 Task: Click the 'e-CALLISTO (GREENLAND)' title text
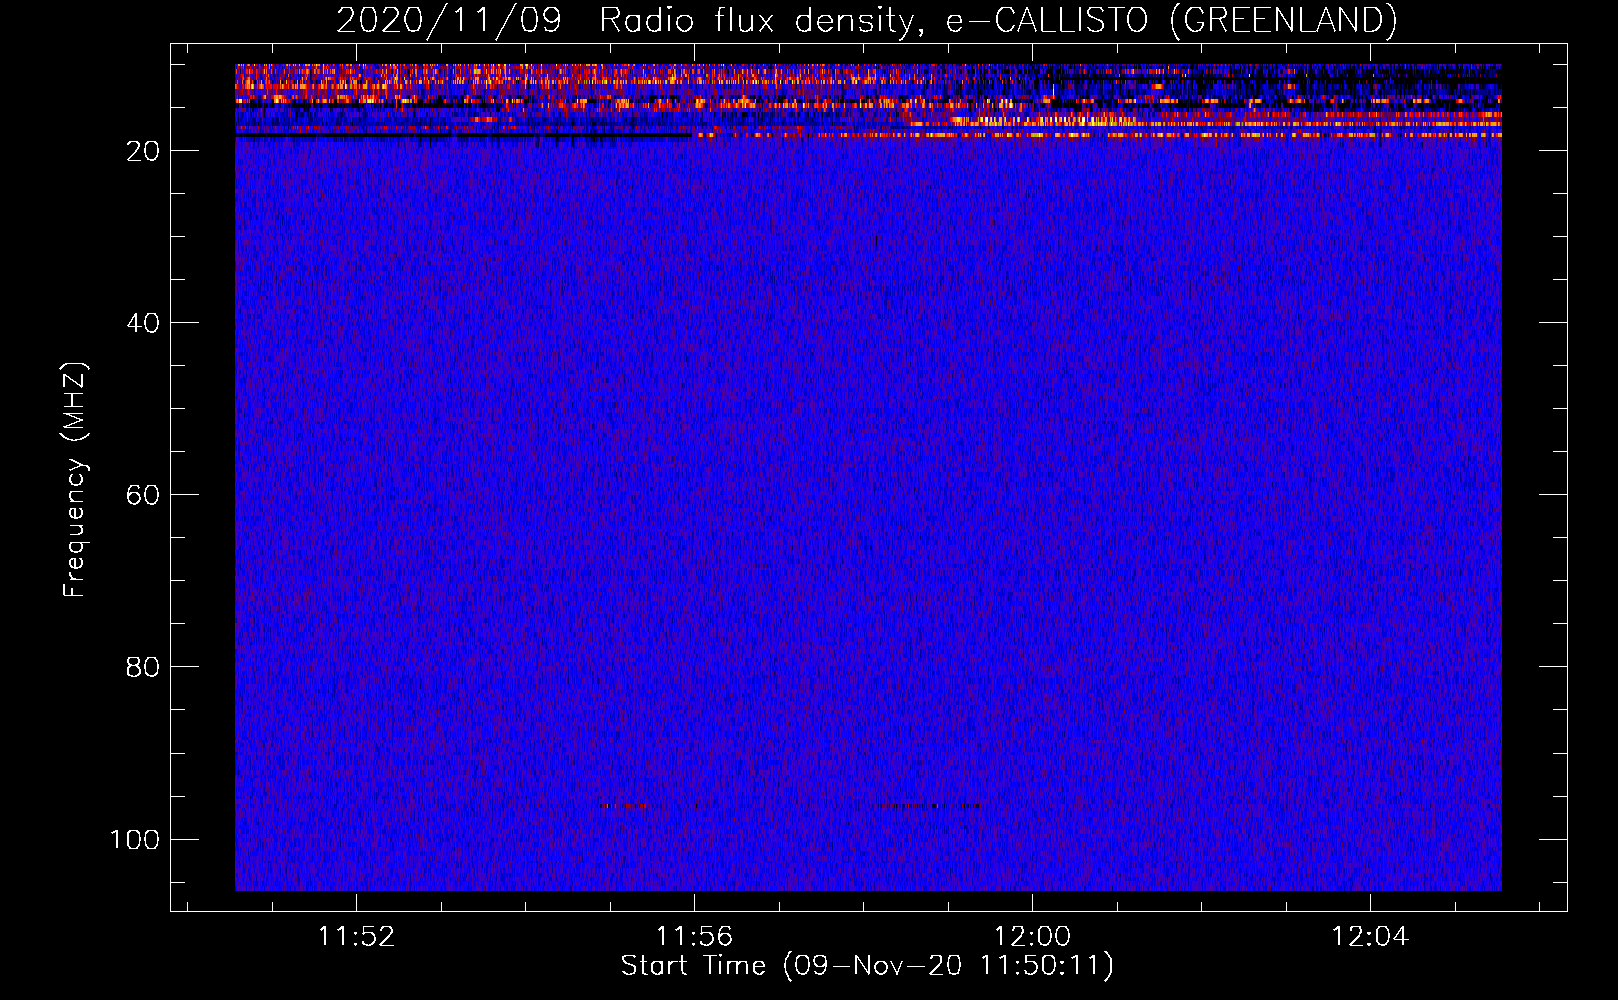click(x=1172, y=21)
